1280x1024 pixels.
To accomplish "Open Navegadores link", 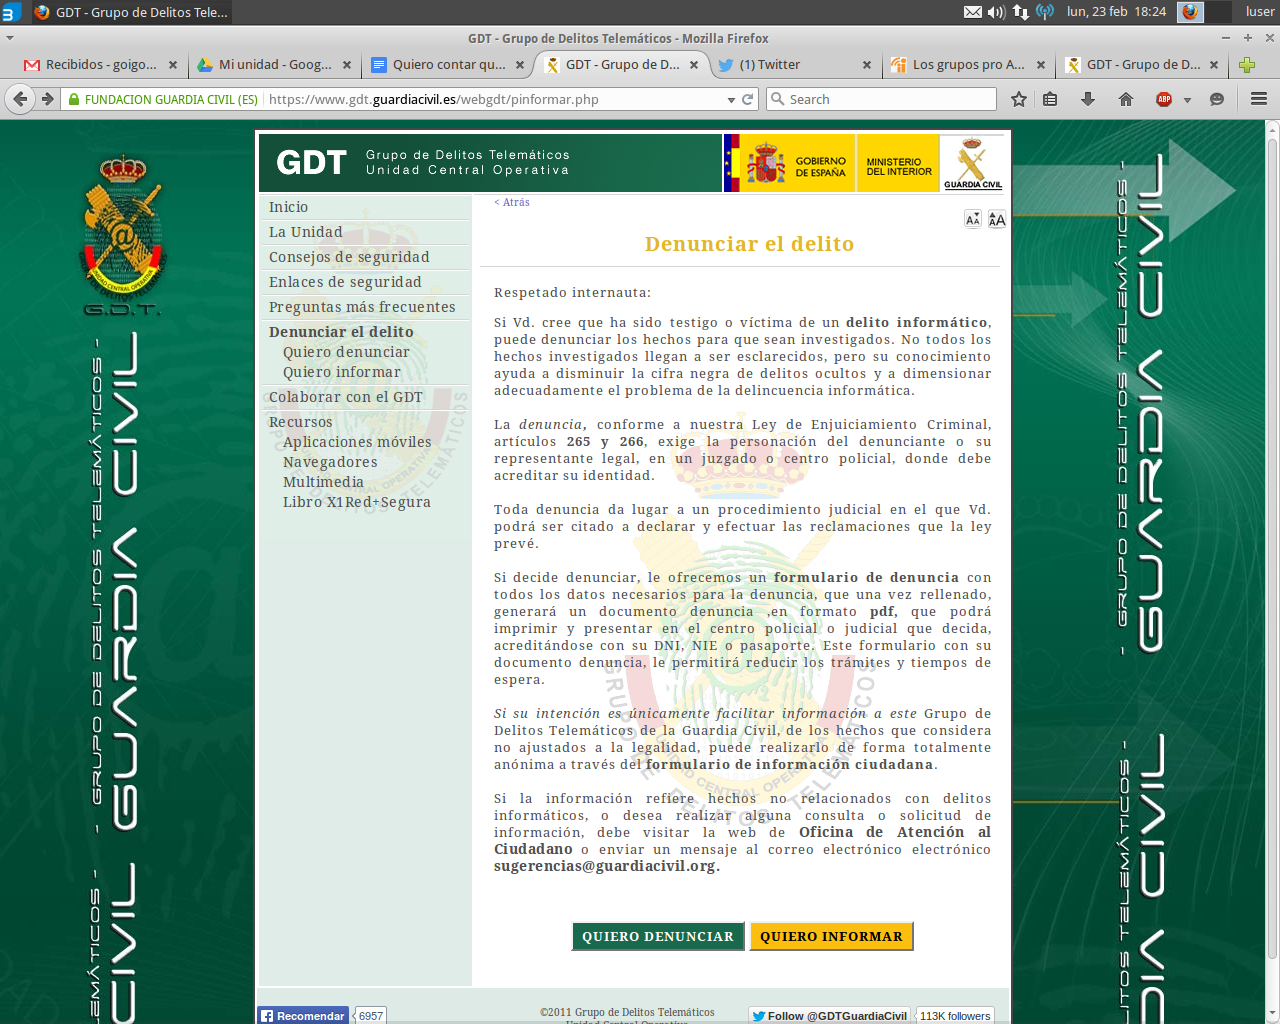I will [x=330, y=462].
